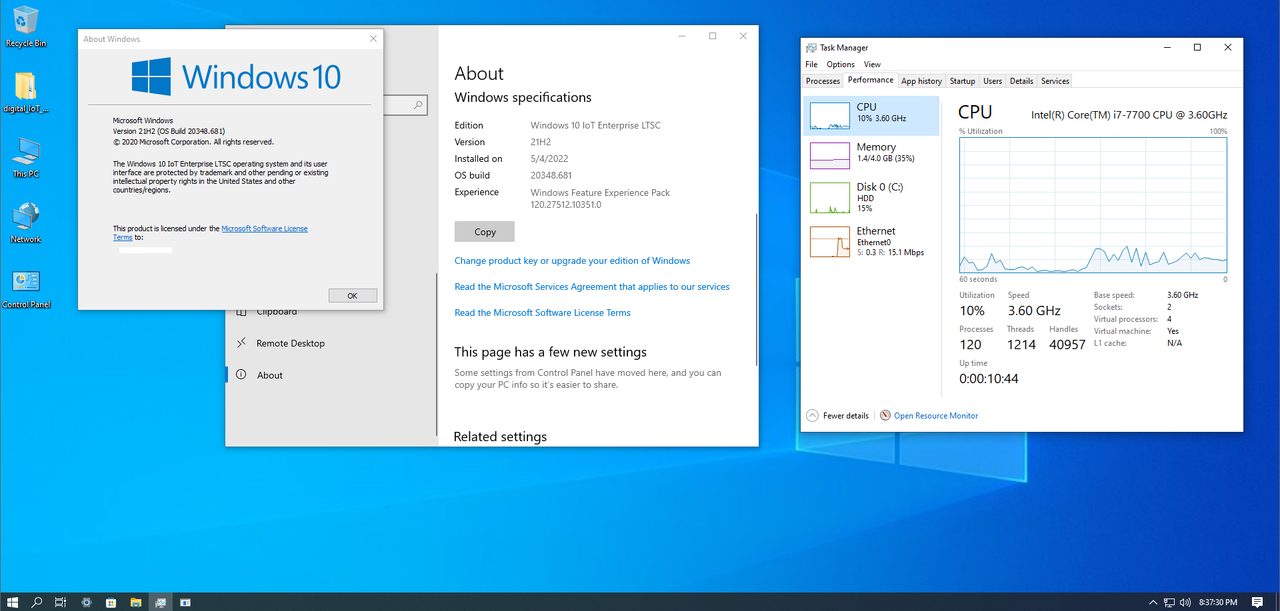Select Disk 0 (C:) in Task Manager
The image size is (1280, 611).
point(872,197)
